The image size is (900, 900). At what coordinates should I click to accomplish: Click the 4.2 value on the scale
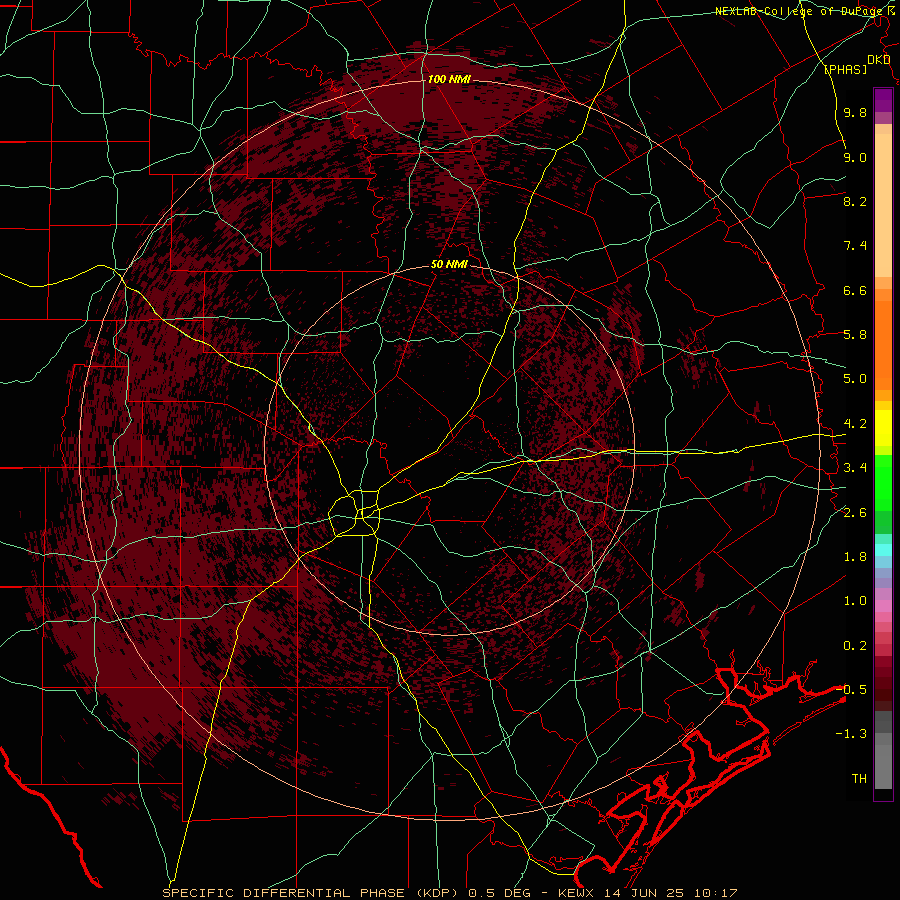855,424
